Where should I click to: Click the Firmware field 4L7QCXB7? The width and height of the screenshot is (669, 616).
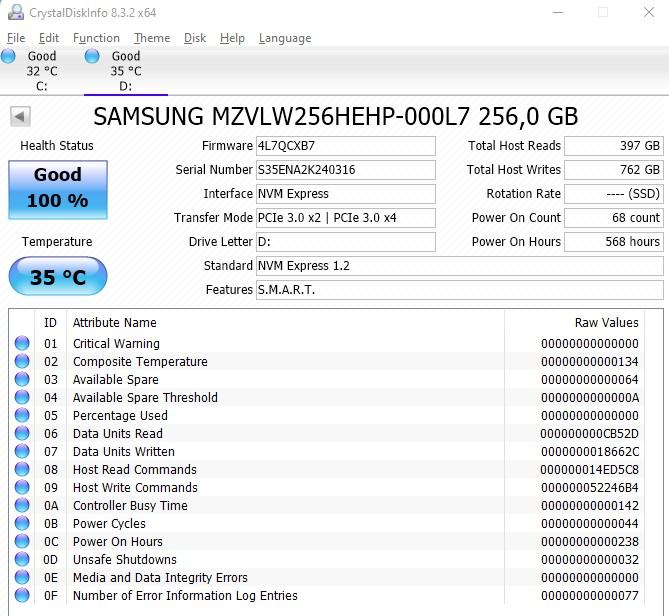[346, 146]
